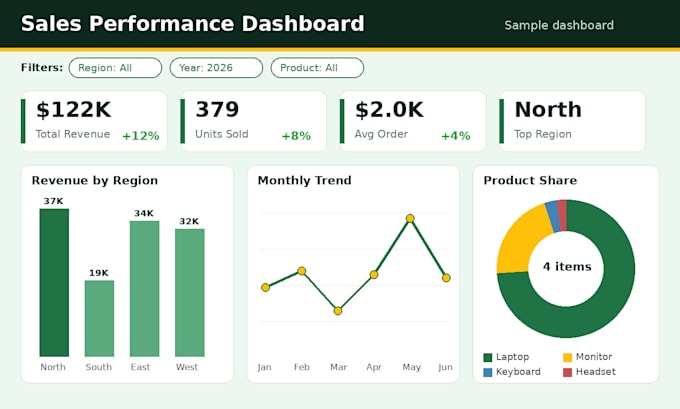Click the 4 items donut center label
680x409 pixels.
[x=567, y=266]
